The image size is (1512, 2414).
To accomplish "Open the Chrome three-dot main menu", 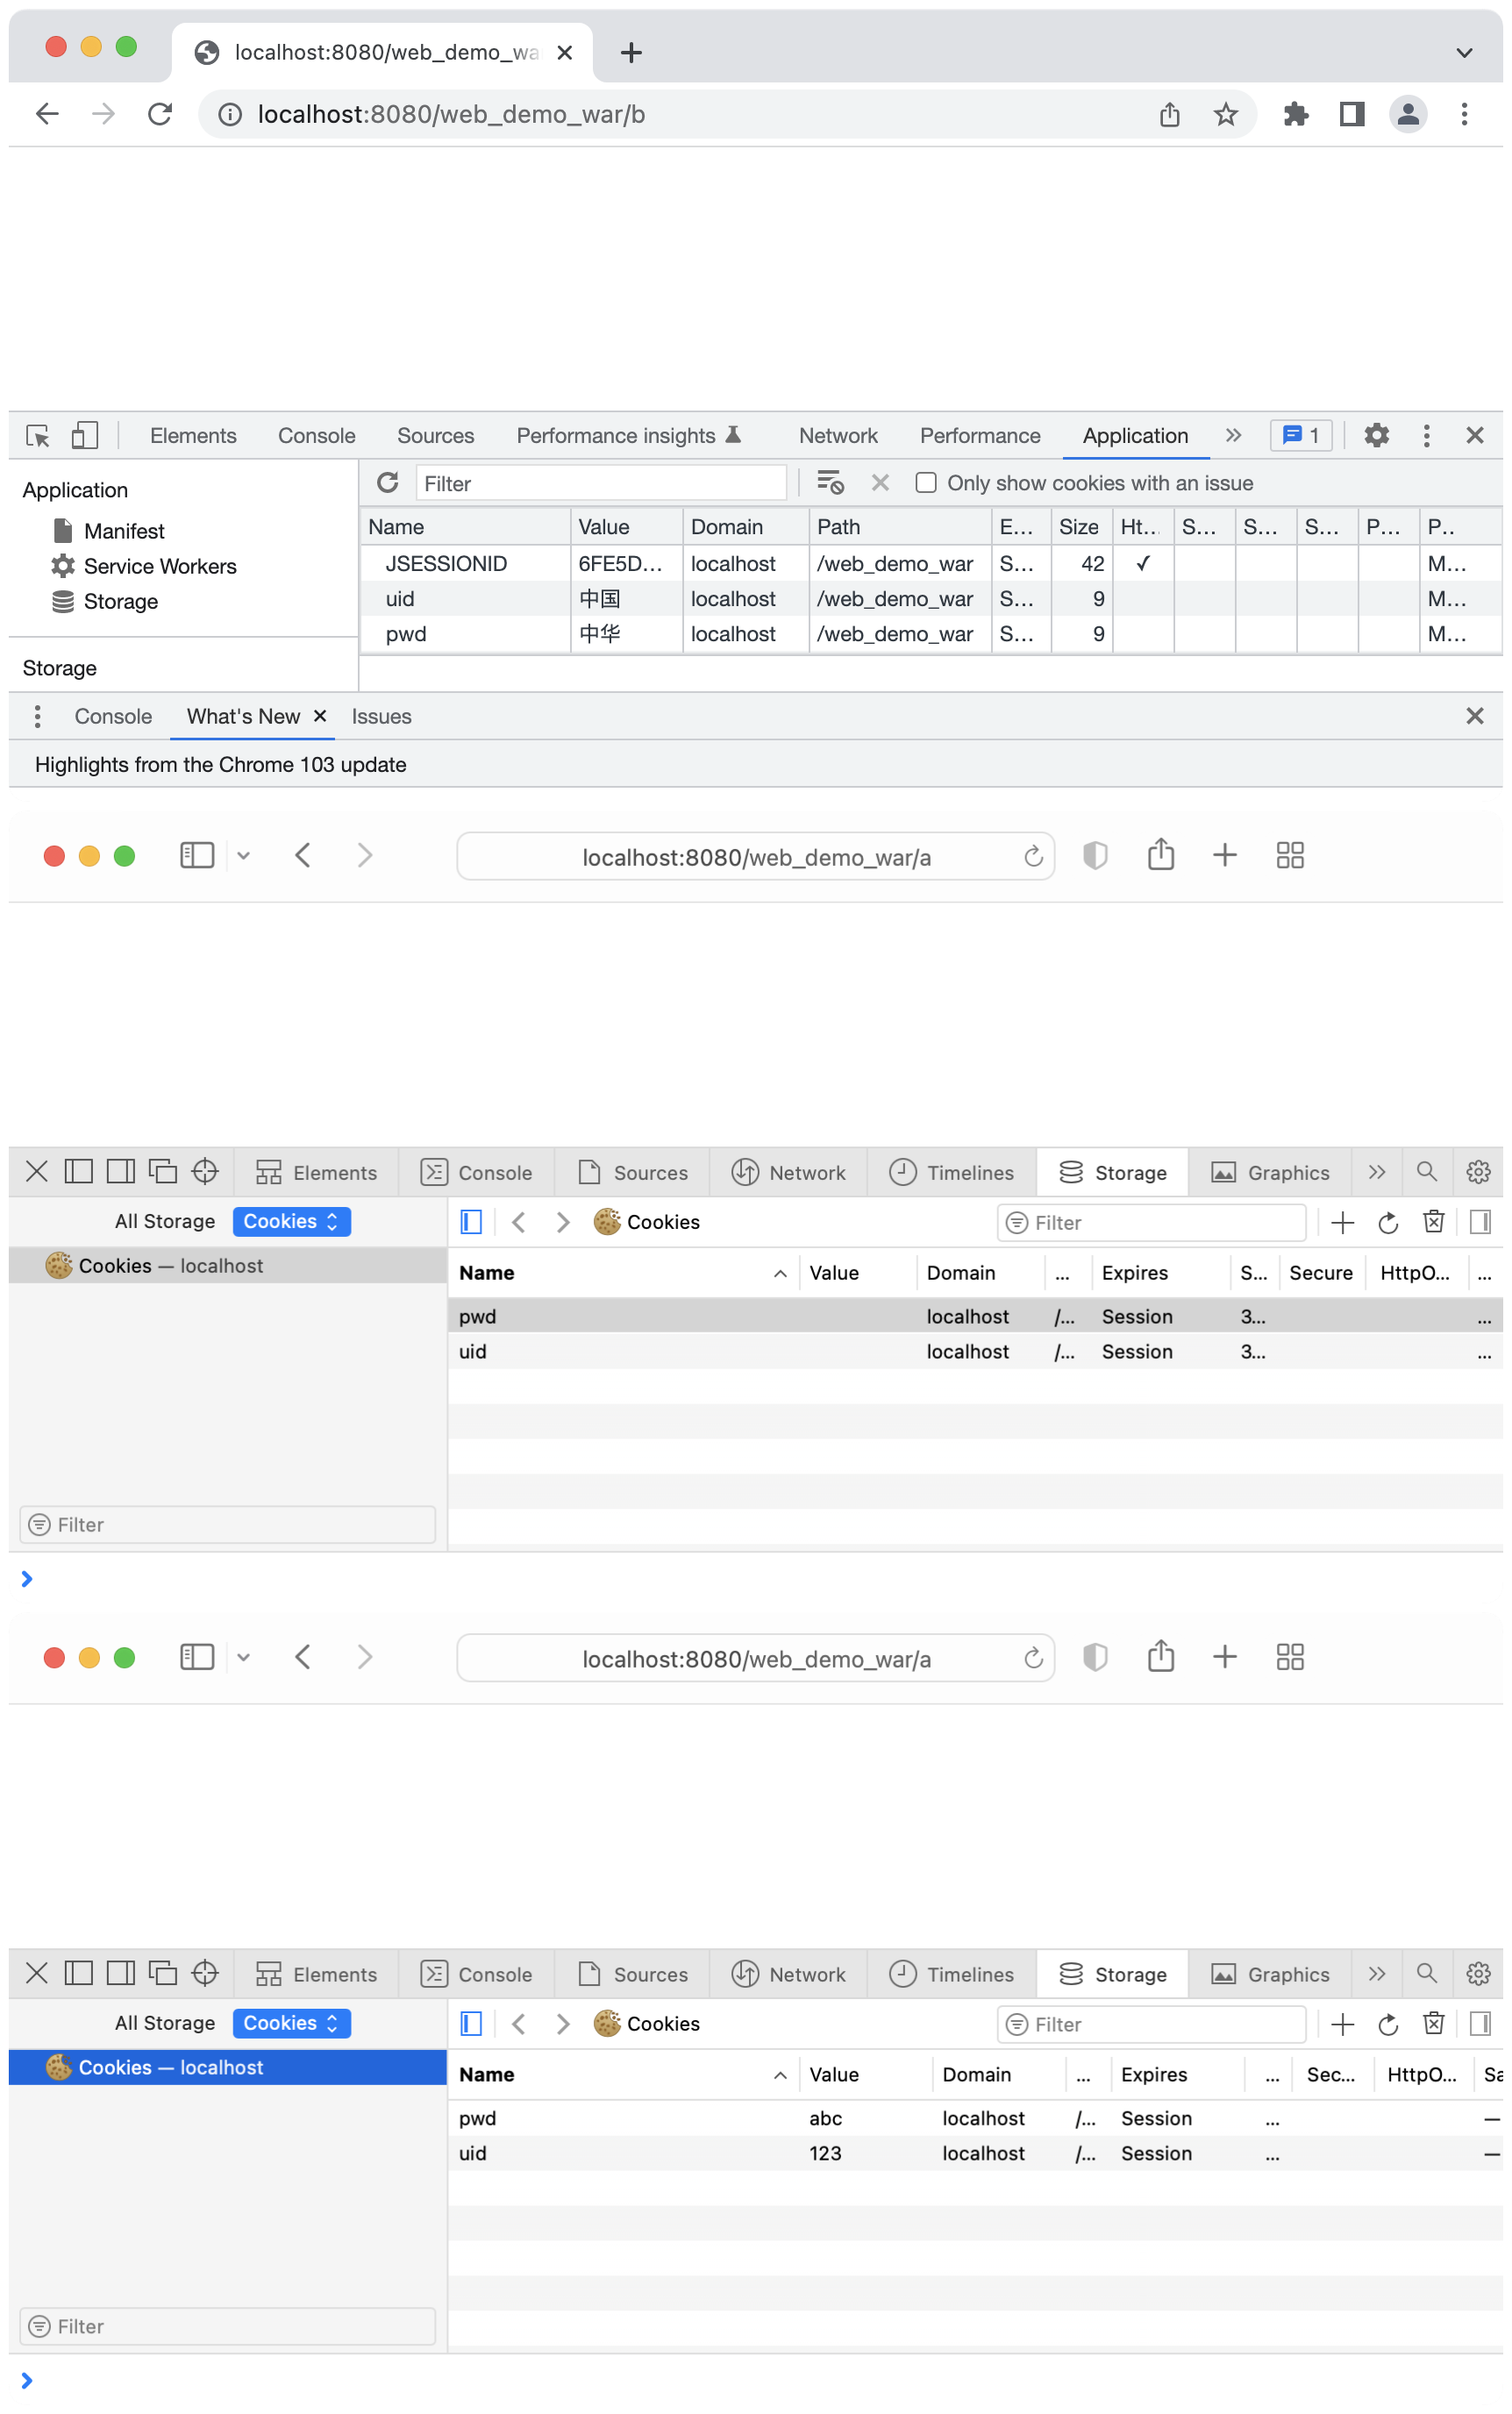I will point(1463,115).
